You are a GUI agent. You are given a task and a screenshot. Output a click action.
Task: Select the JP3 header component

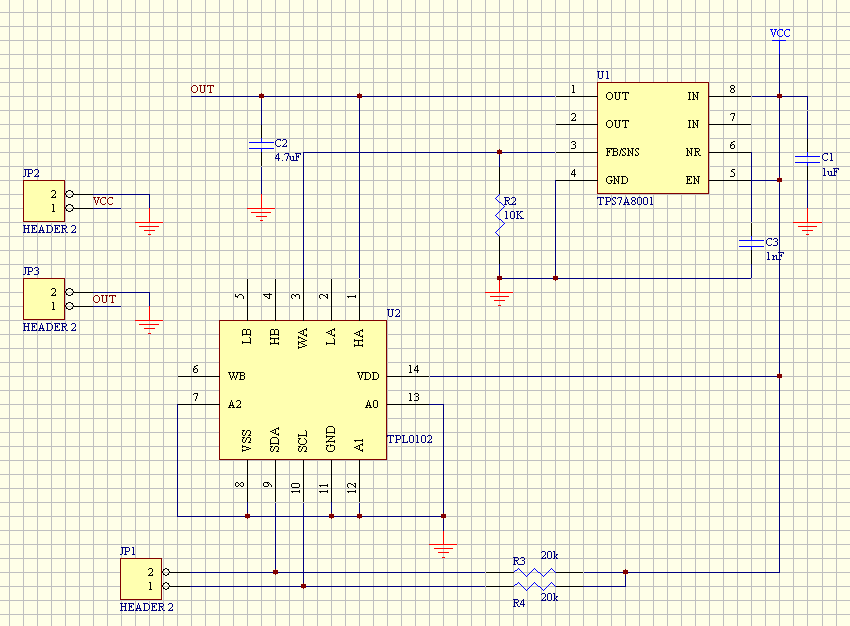[44, 299]
